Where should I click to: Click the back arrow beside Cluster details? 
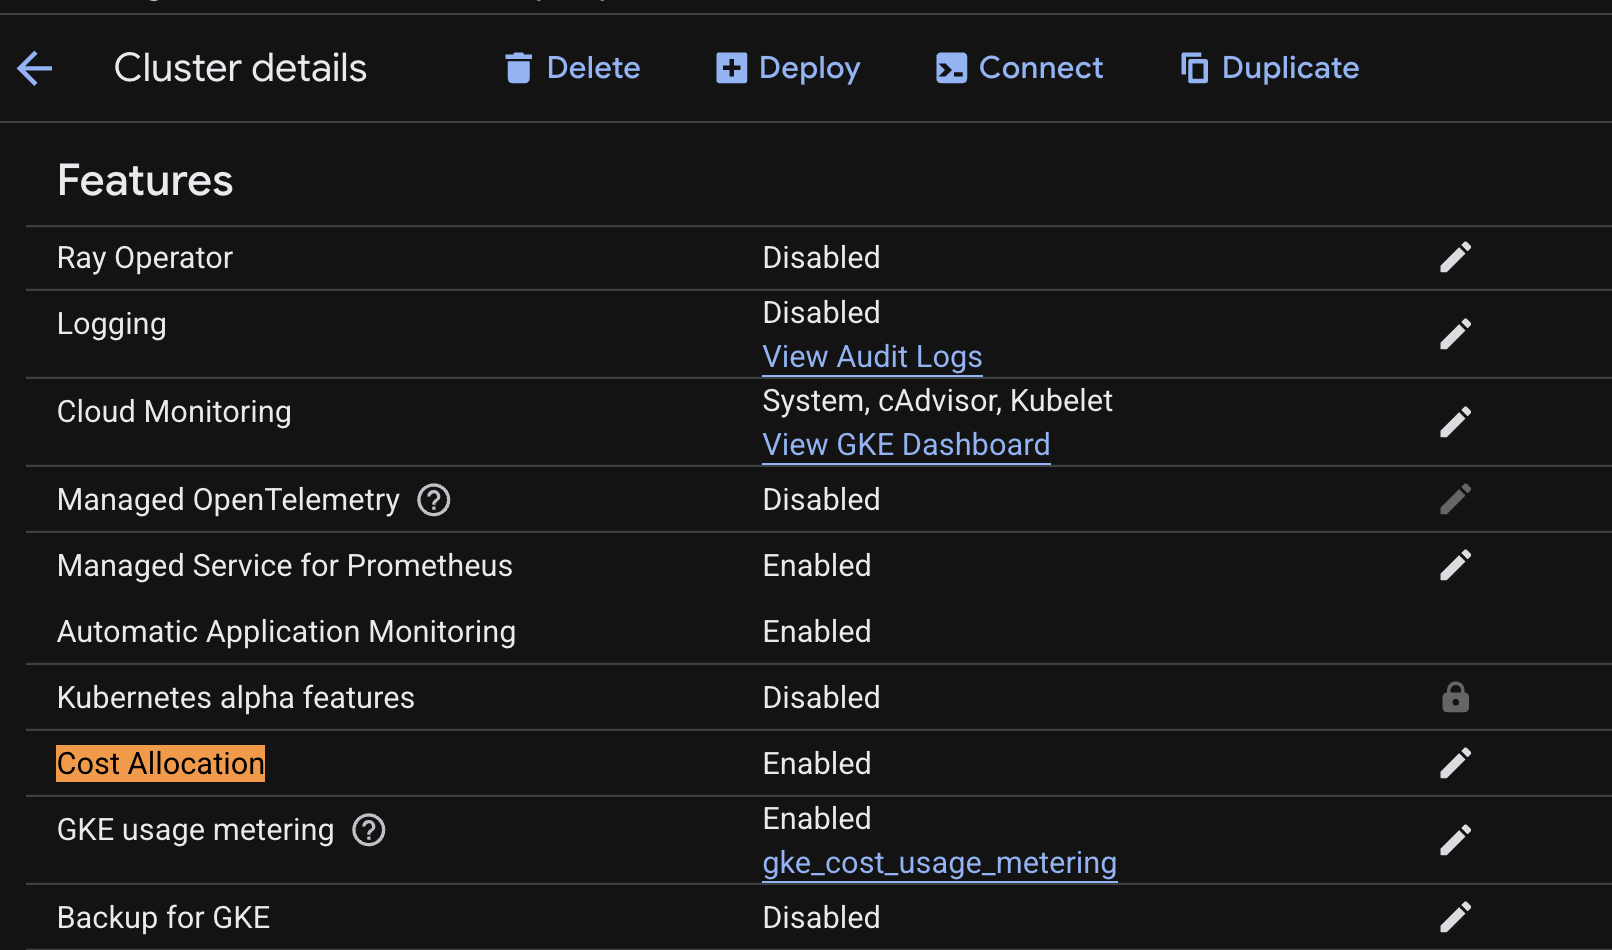coord(35,68)
